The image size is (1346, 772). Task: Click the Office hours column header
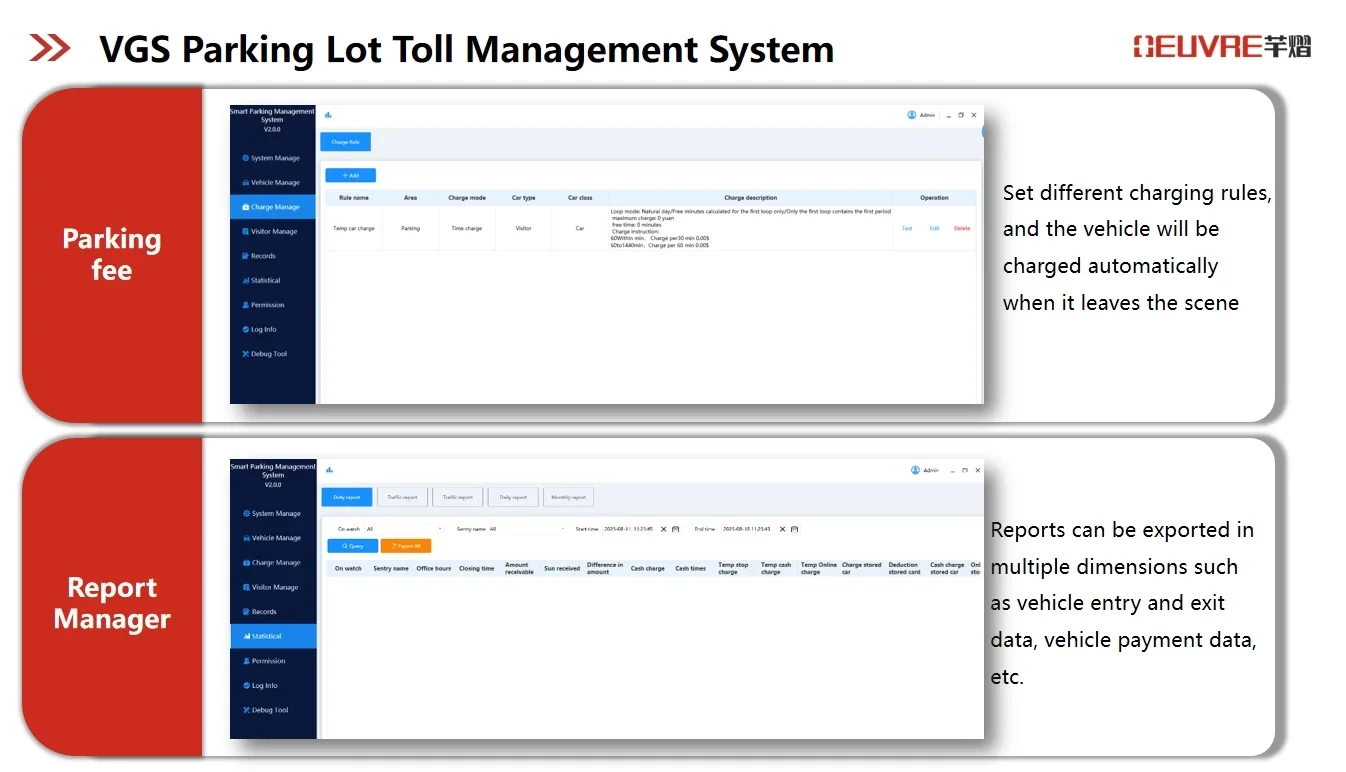tap(434, 568)
